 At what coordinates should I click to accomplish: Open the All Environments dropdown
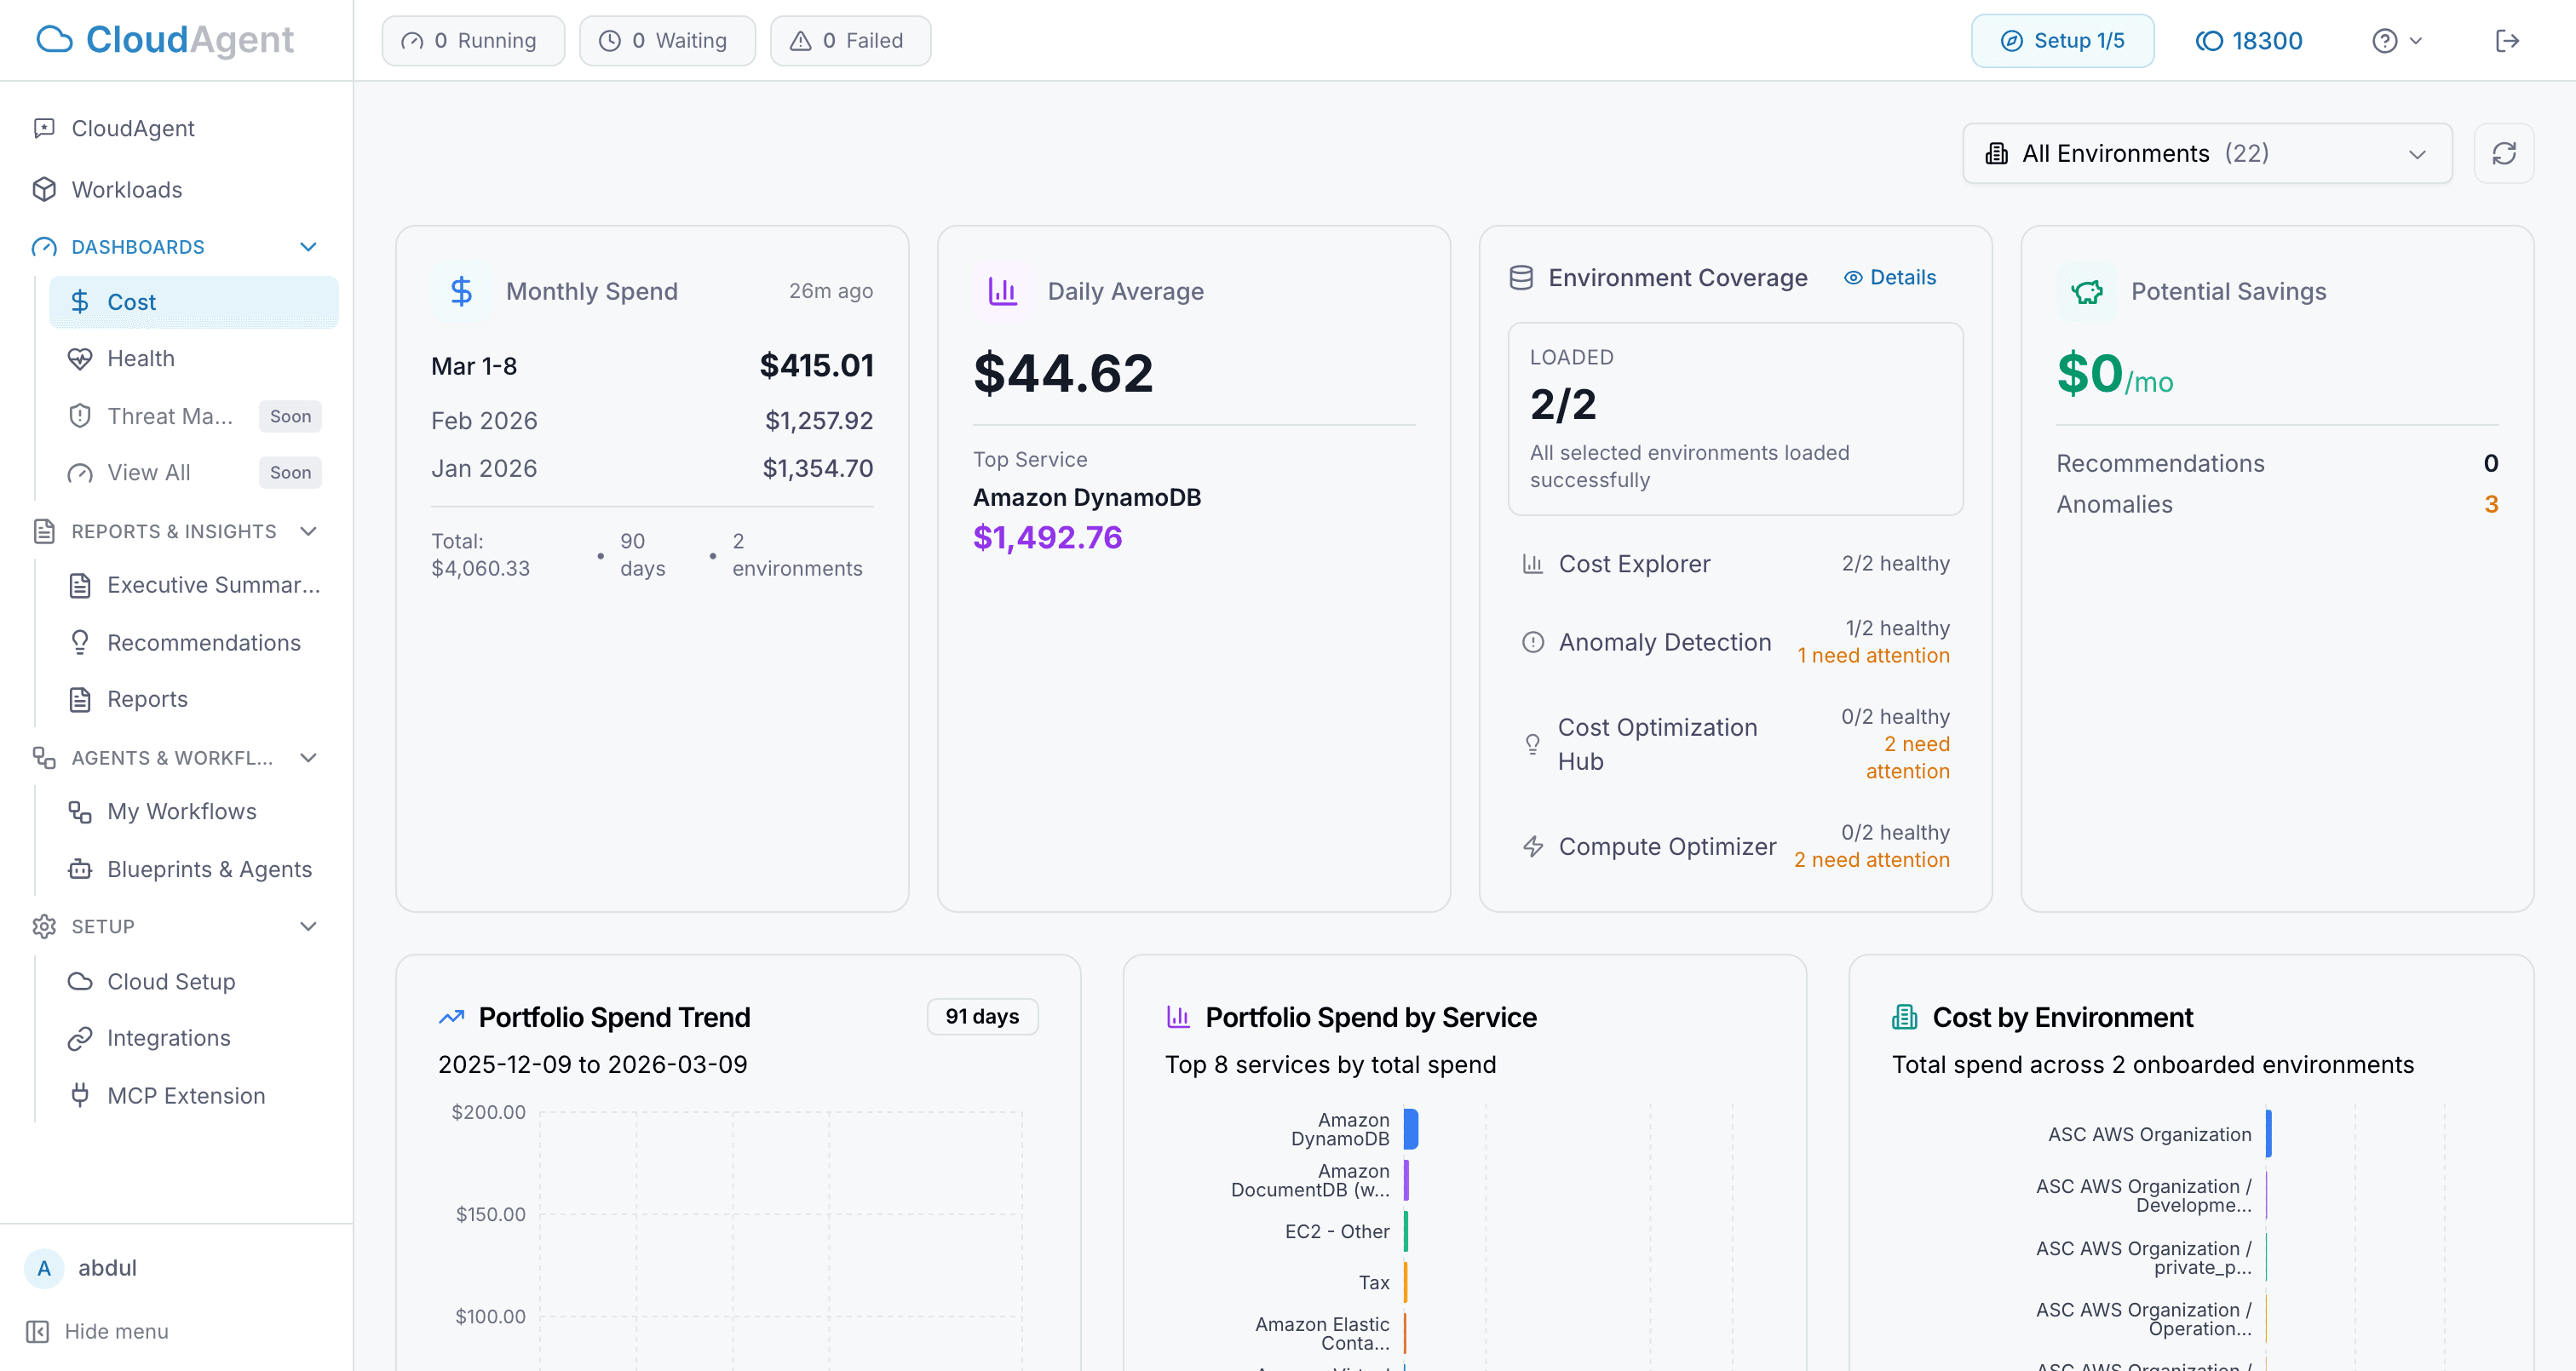pos(2206,153)
